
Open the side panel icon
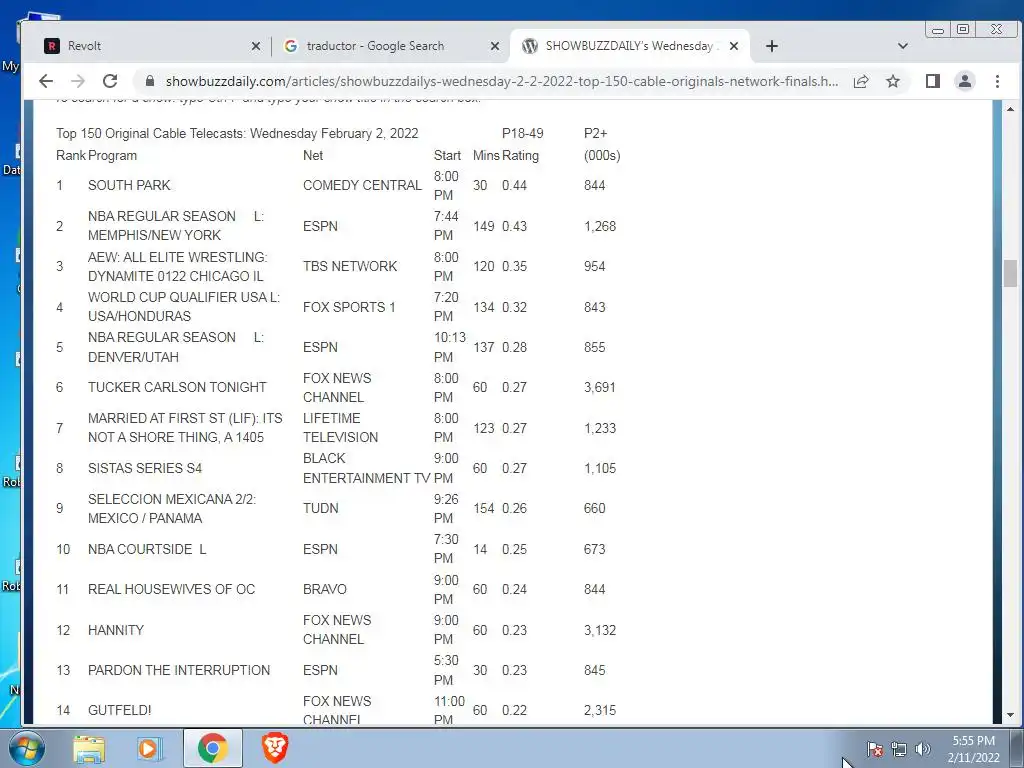[x=933, y=81]
